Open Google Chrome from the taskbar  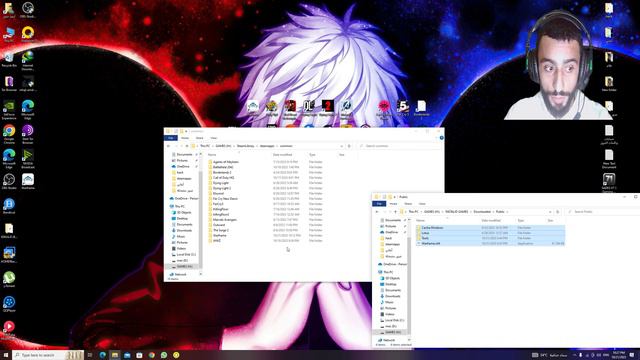pyautogui.click(x=151, y=355)
